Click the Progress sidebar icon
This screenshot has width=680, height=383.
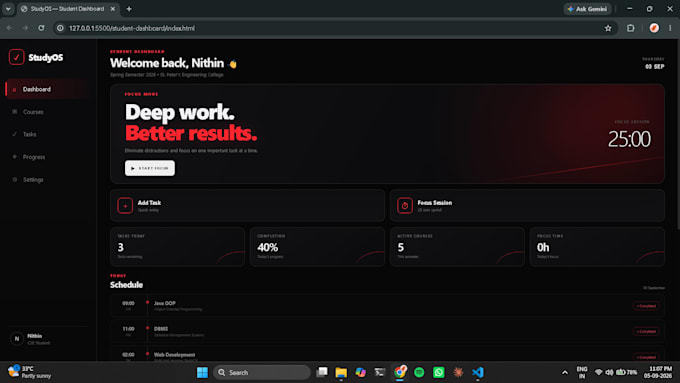tap(15, 157)
